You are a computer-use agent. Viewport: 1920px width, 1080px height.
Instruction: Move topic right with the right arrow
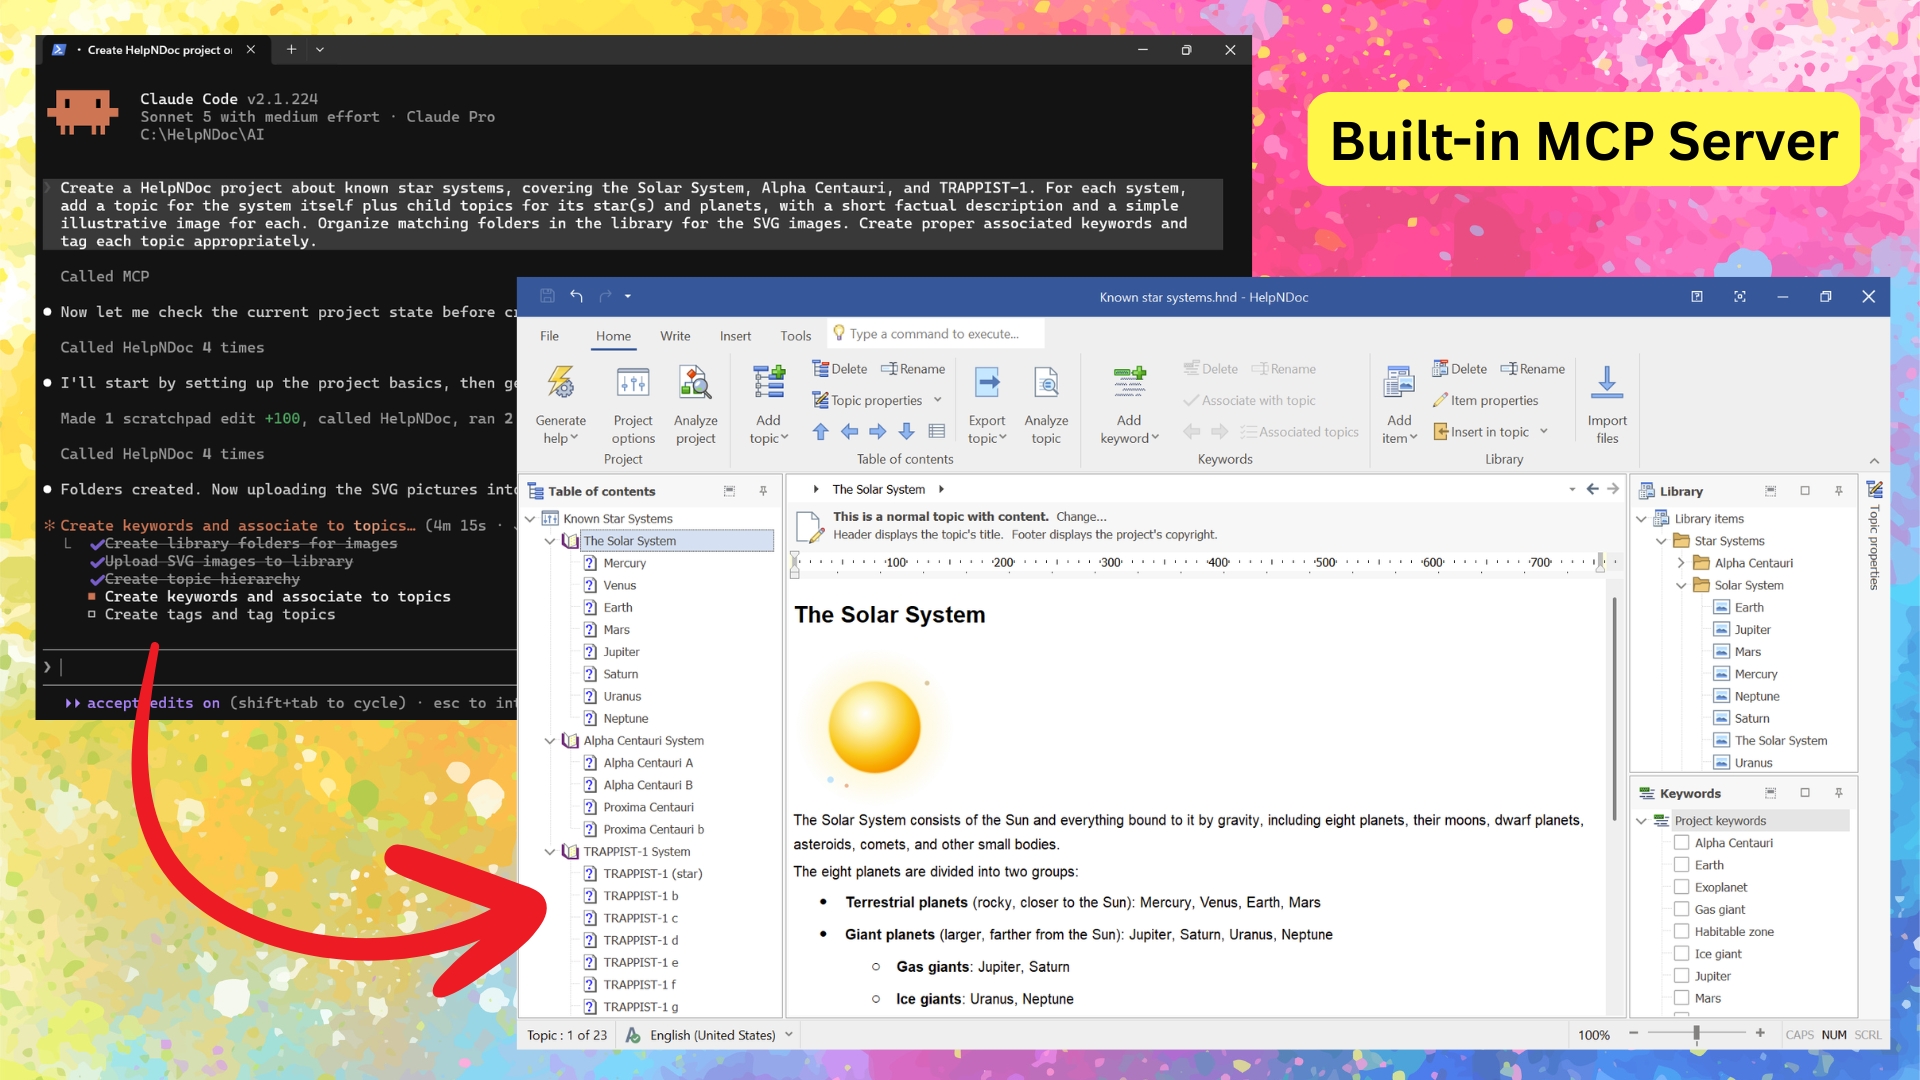(877, 431)
